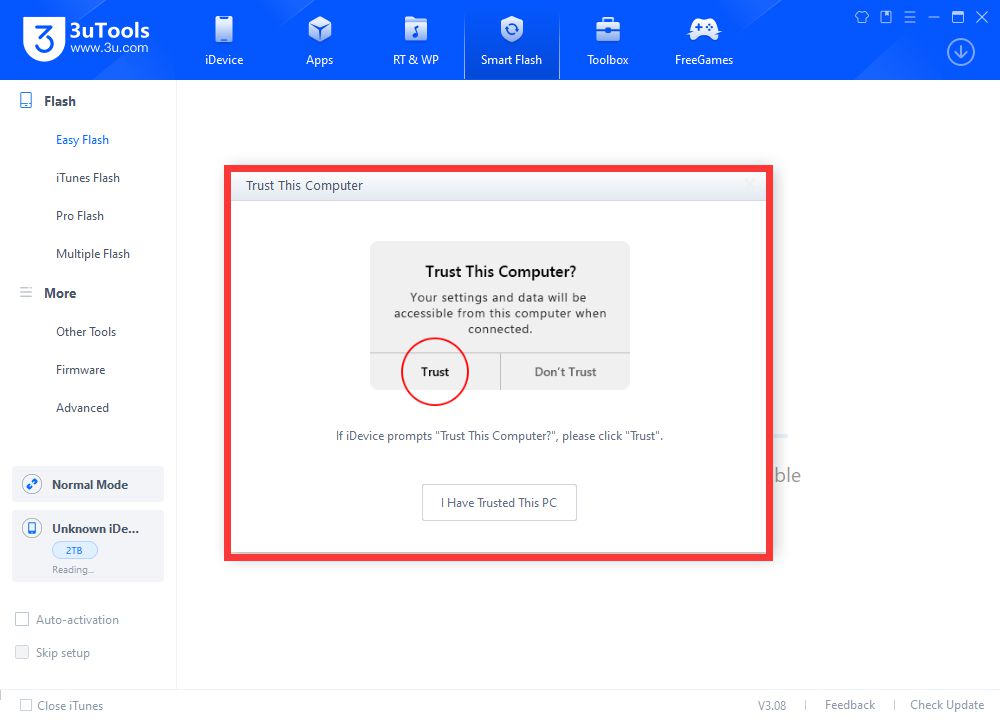This screenshot has height=720, width=1000.
Task: Click the skin shirt icon in title bar
Action: click(x=862, y=17)
